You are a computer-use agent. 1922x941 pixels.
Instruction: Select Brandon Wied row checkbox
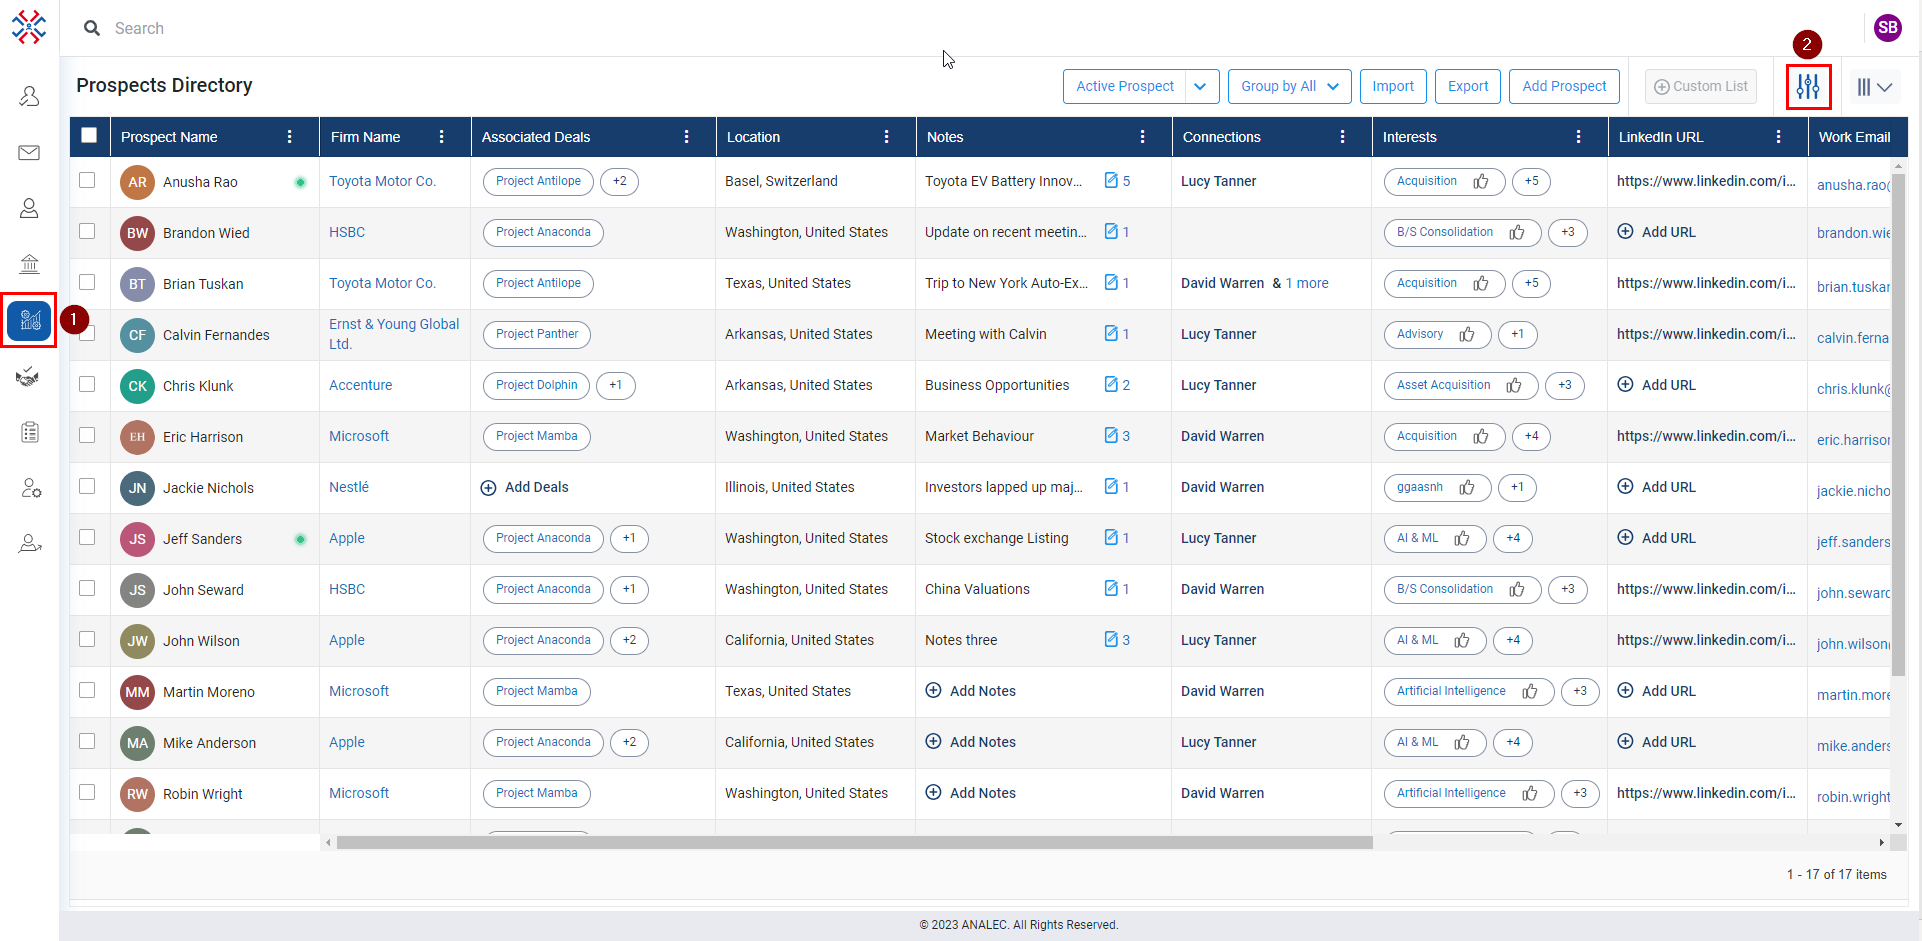(x=87, y=231)
